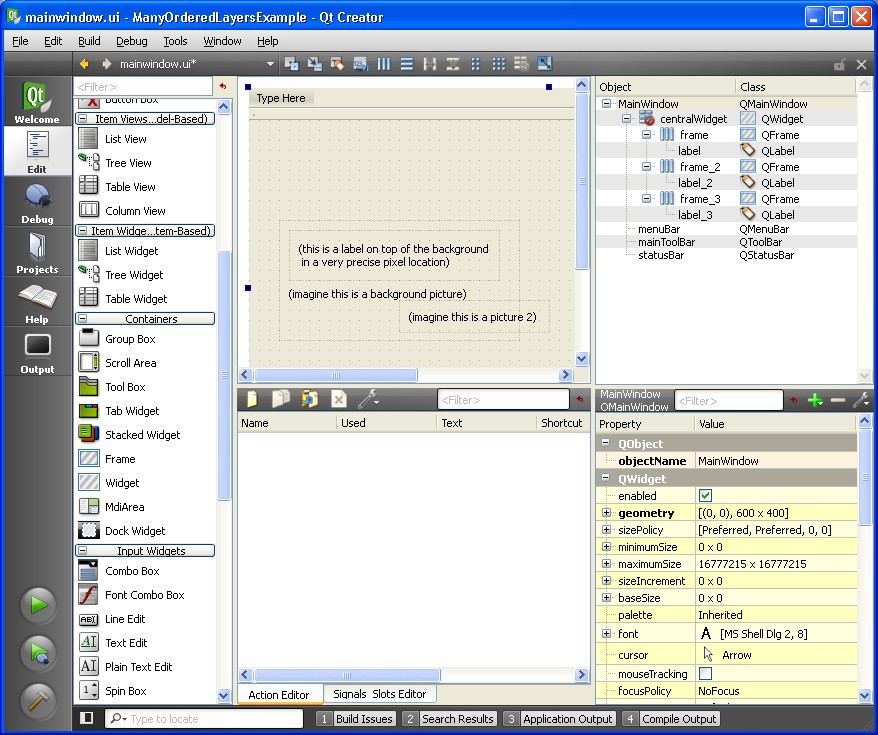
Task: Apply horizontal layout from the toolbar
Action: [x=384, y=64]
